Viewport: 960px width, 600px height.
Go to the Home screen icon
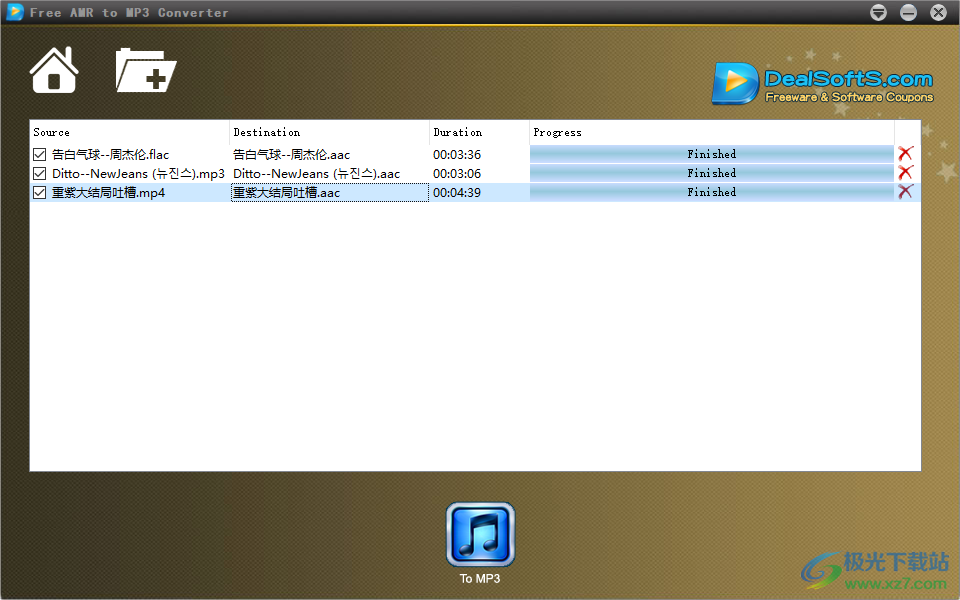pyautogui.click(x=54, y=70)
